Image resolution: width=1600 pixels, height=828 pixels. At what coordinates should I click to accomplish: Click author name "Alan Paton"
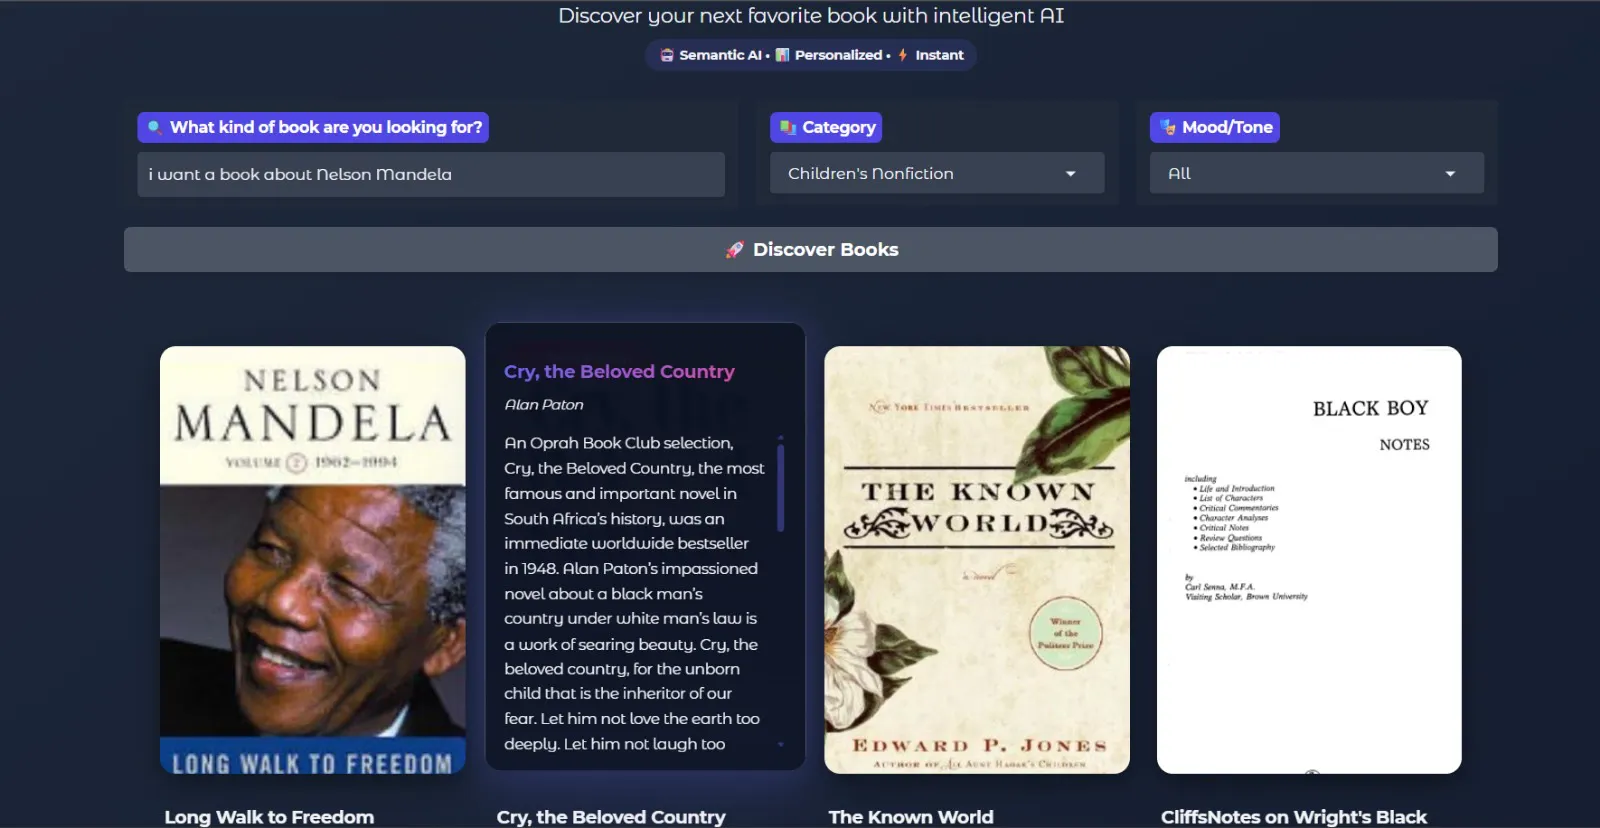(x=544, y=405)
